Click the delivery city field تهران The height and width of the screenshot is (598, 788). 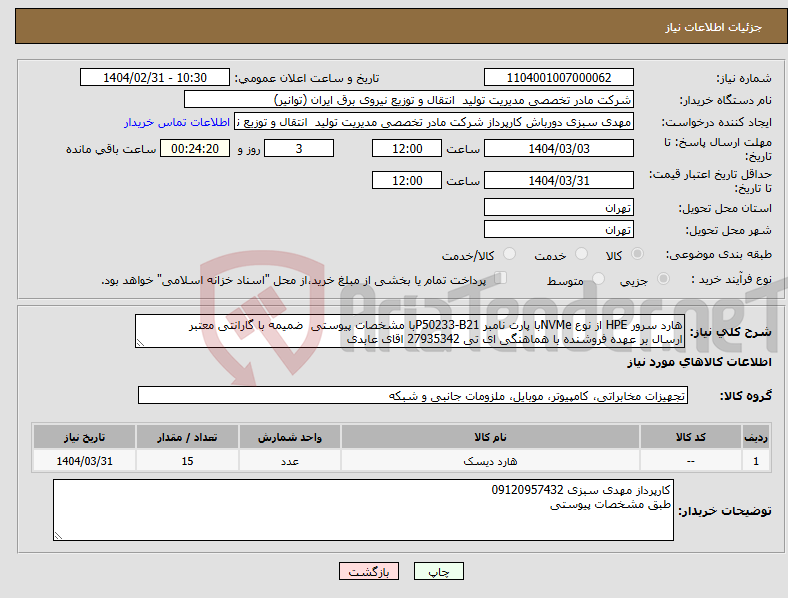tap(558, 230)
